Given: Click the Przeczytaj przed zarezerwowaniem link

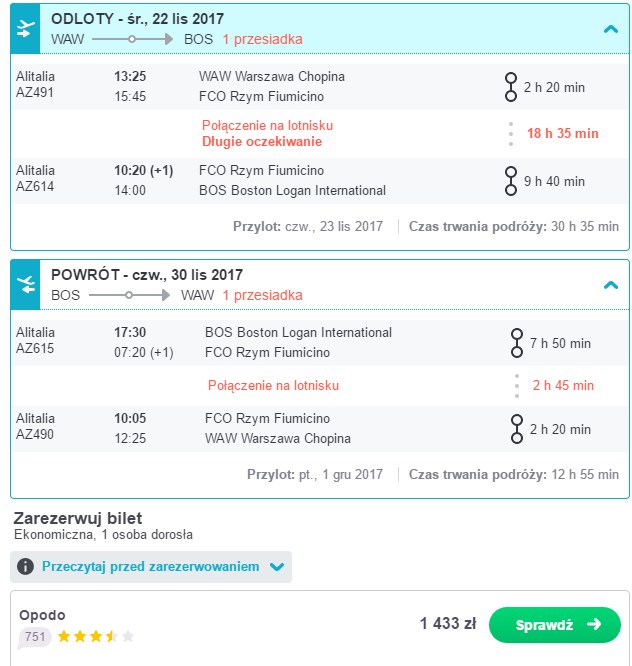Looking at the screenshot, I should 150,567.
